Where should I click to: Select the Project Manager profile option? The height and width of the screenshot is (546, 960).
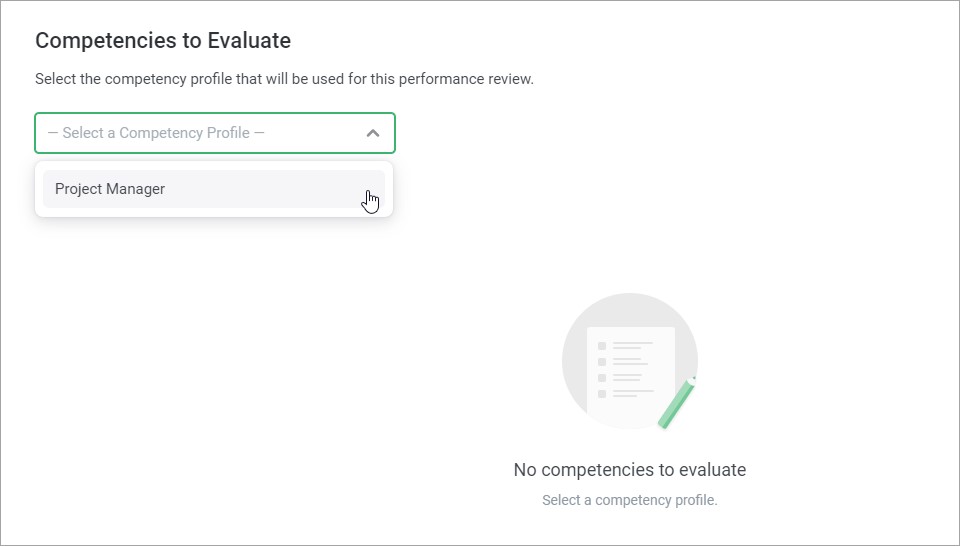coord(110,189)
